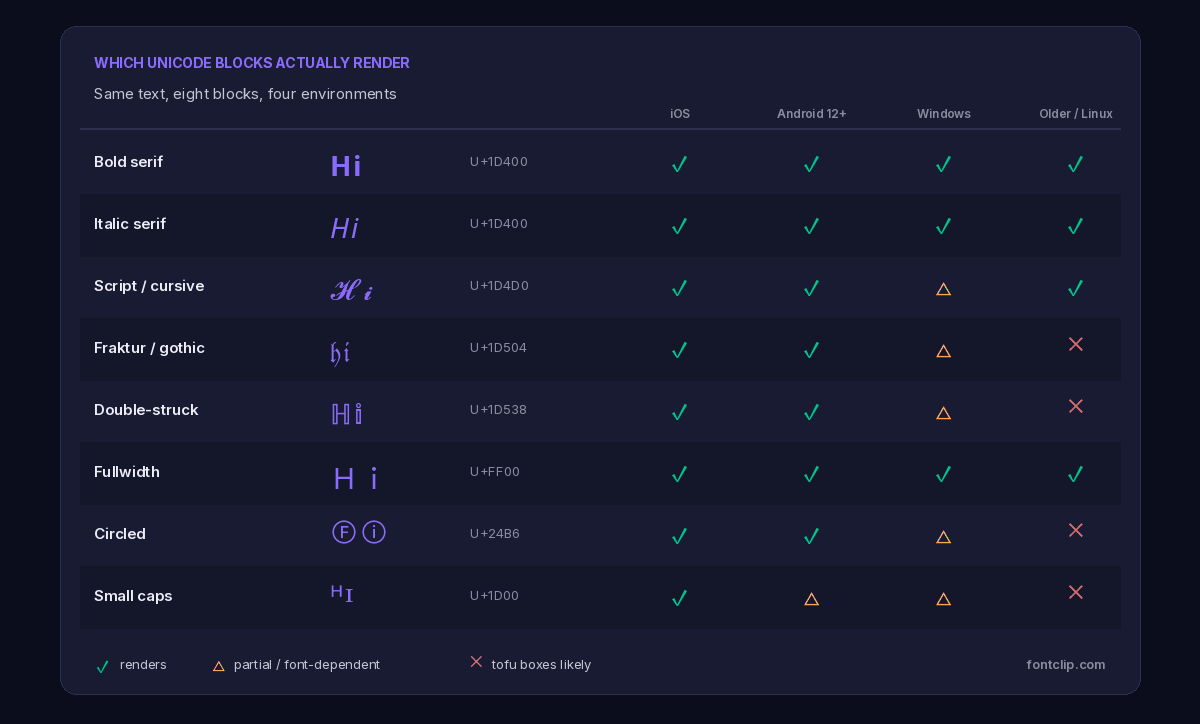
Task: Select the script cursive Hi sample
Action: point(352,291)
